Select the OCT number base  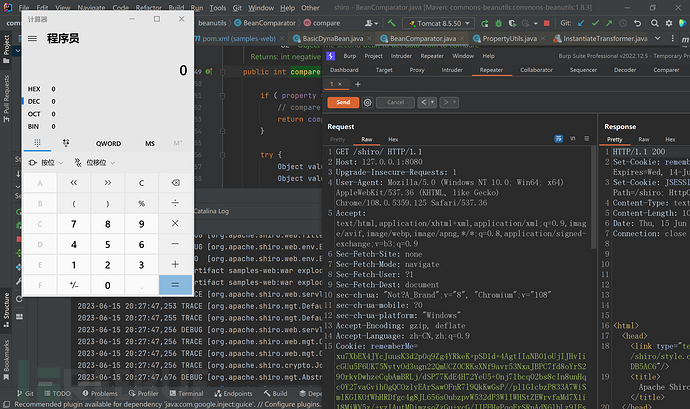click(x=36, y=114)
